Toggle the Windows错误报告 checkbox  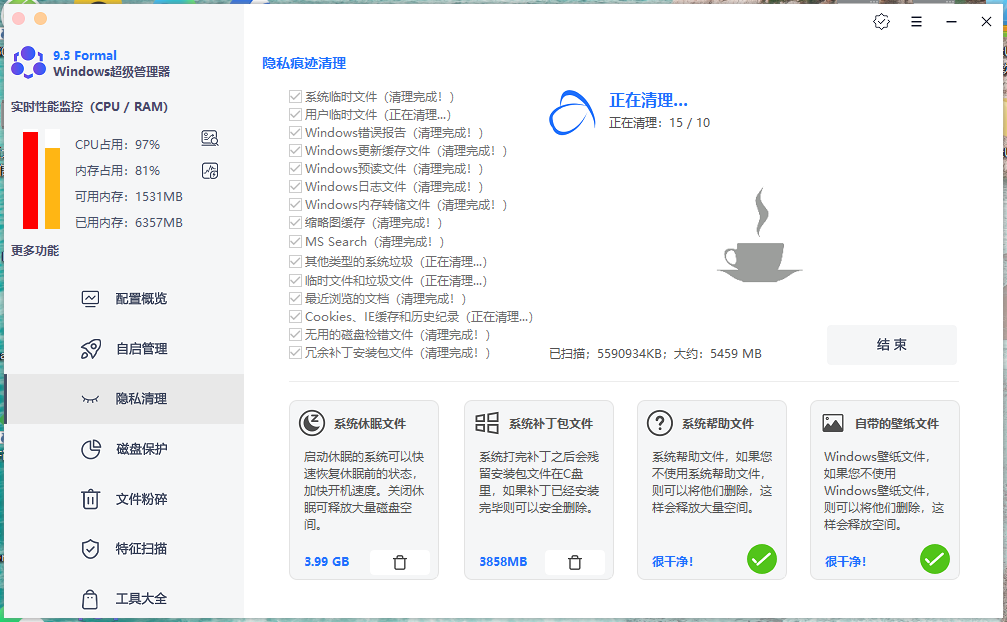pyautogui.click(x=295, y=132)
